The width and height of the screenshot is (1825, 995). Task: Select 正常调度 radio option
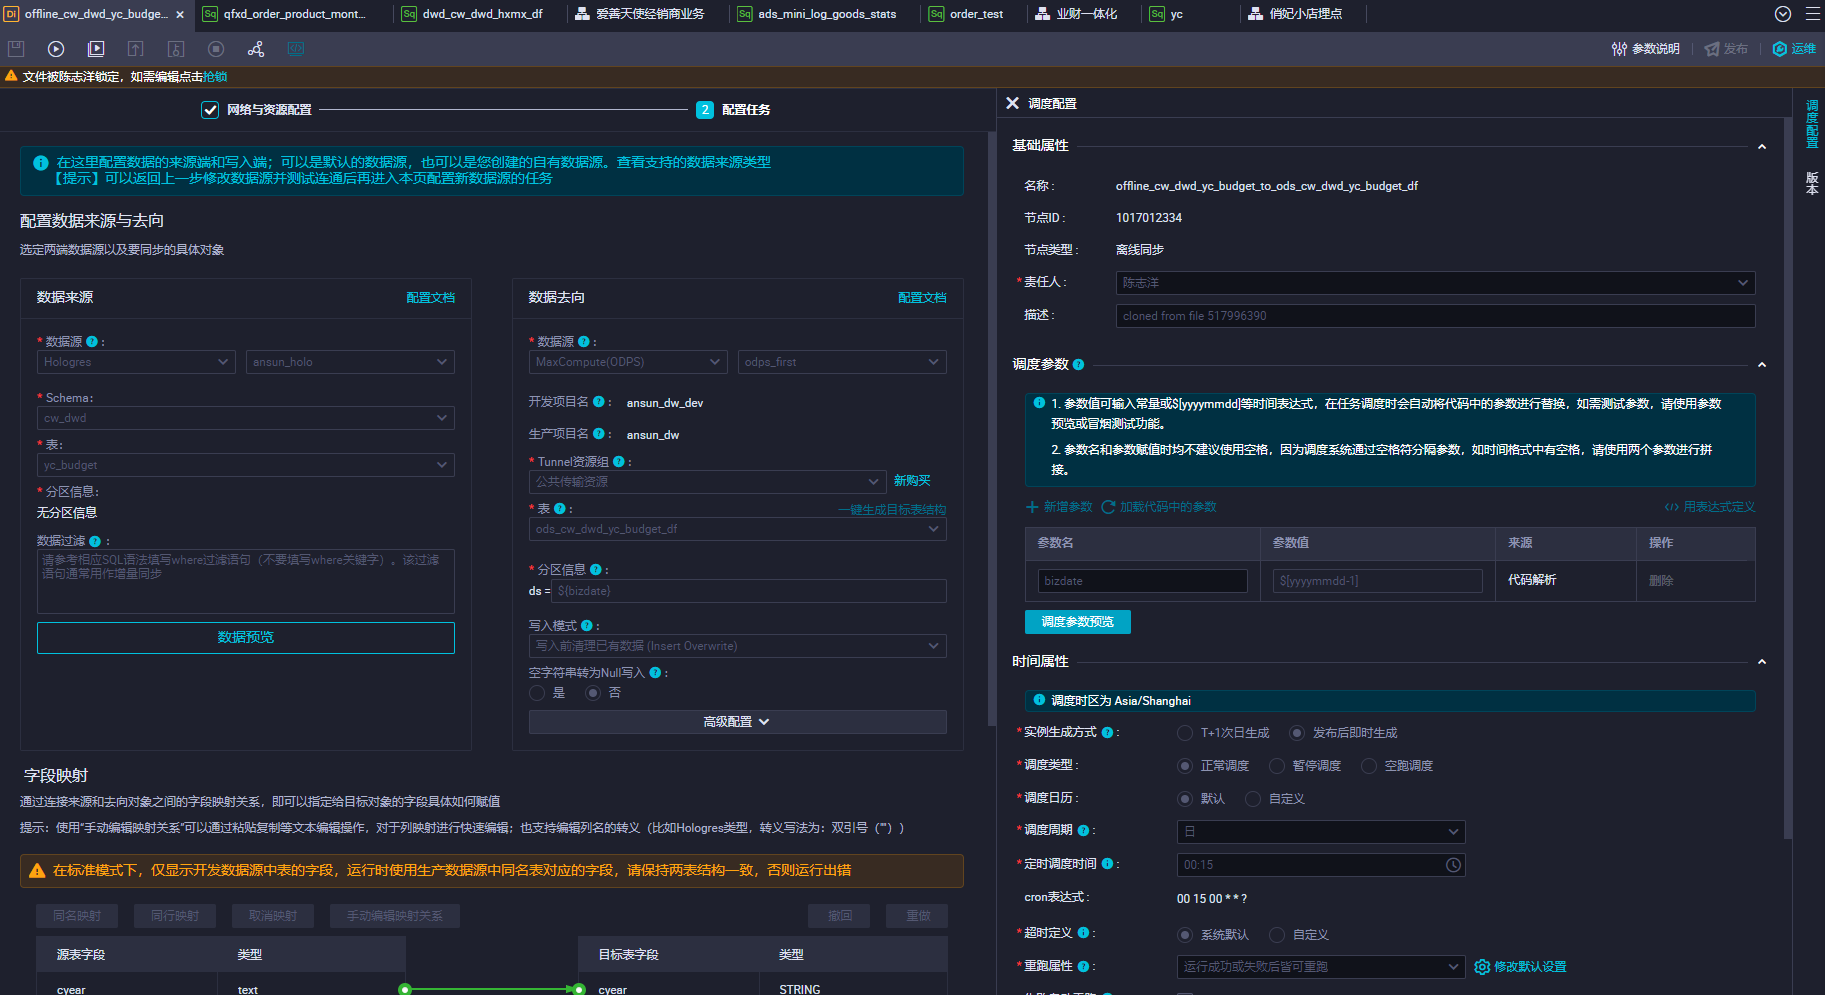point(1185,766)
